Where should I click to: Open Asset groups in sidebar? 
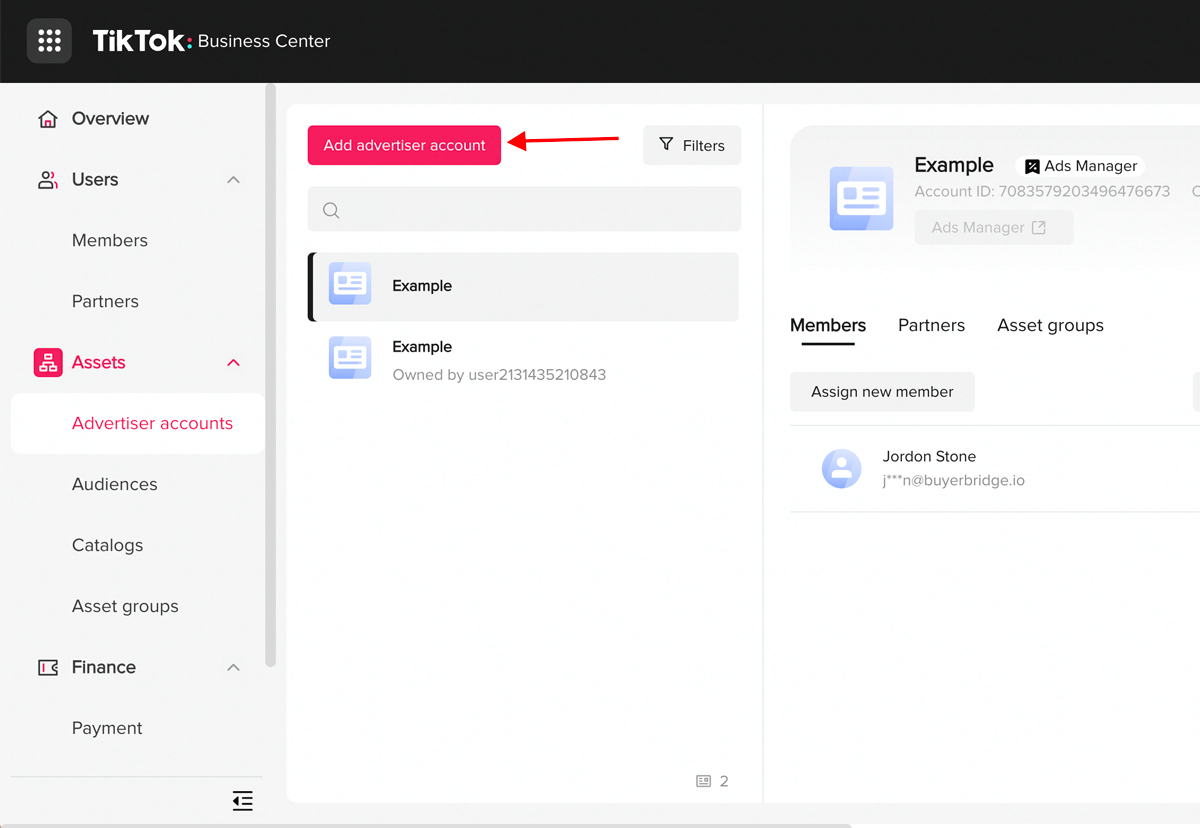125,607
